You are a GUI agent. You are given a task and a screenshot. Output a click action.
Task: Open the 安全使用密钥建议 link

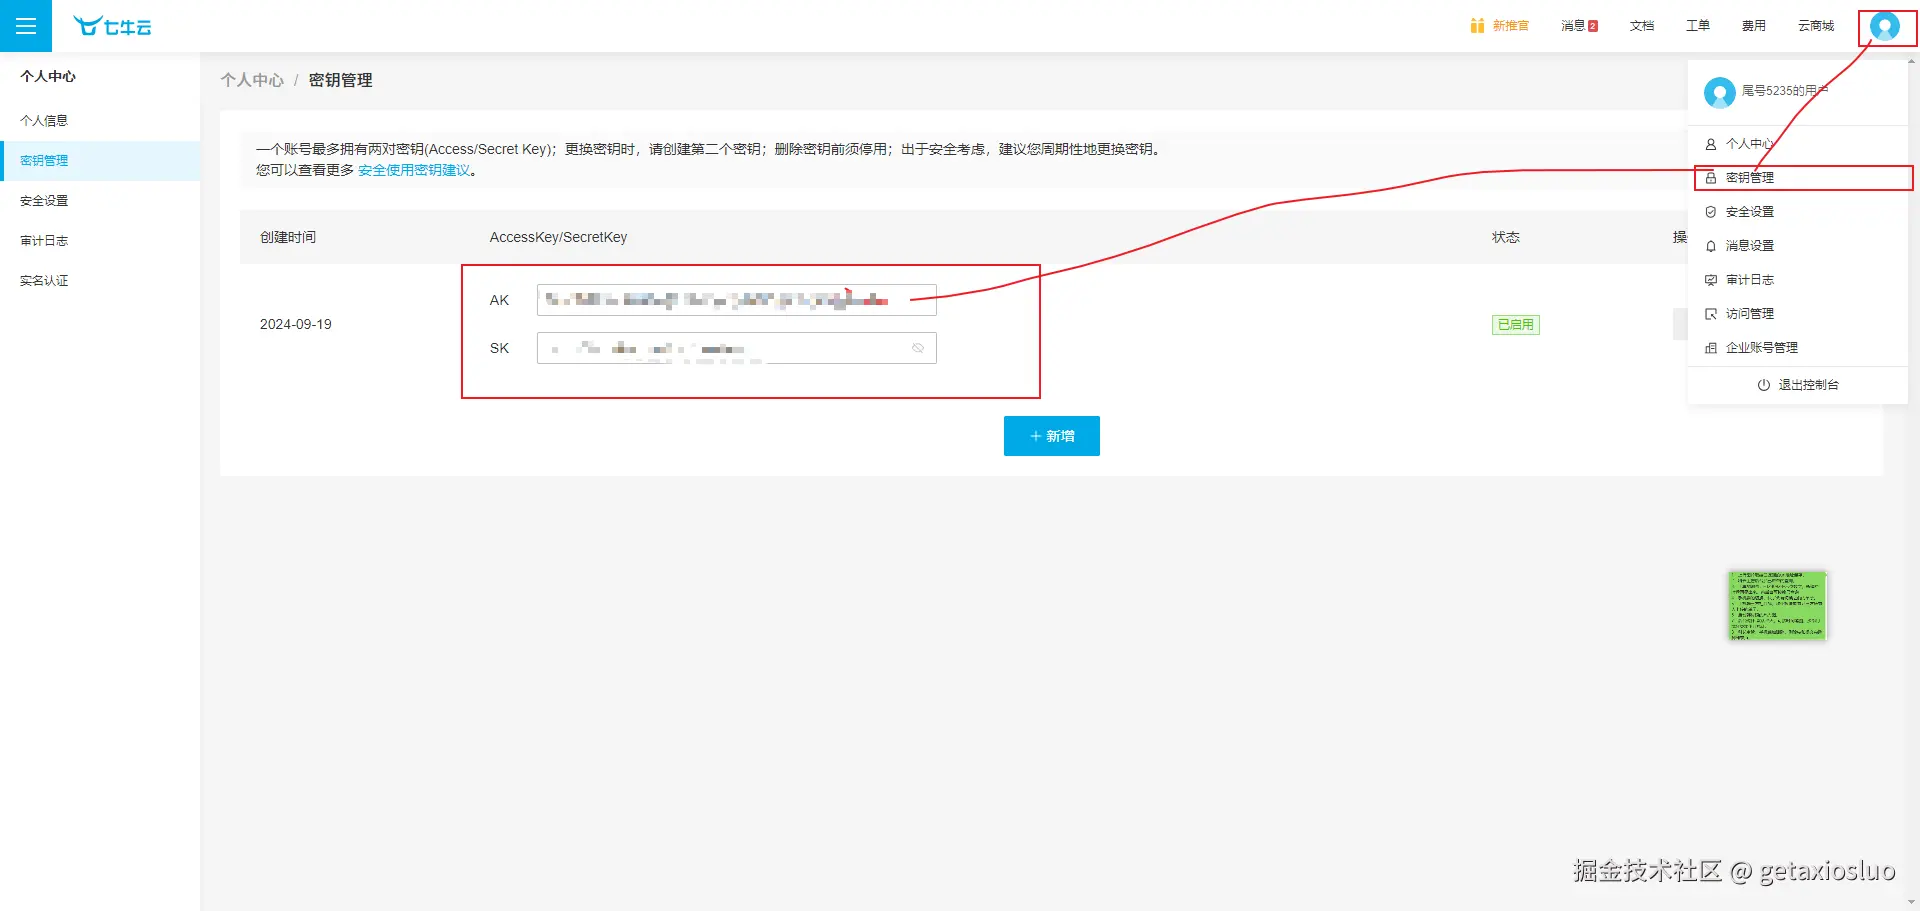pos(414,170)
